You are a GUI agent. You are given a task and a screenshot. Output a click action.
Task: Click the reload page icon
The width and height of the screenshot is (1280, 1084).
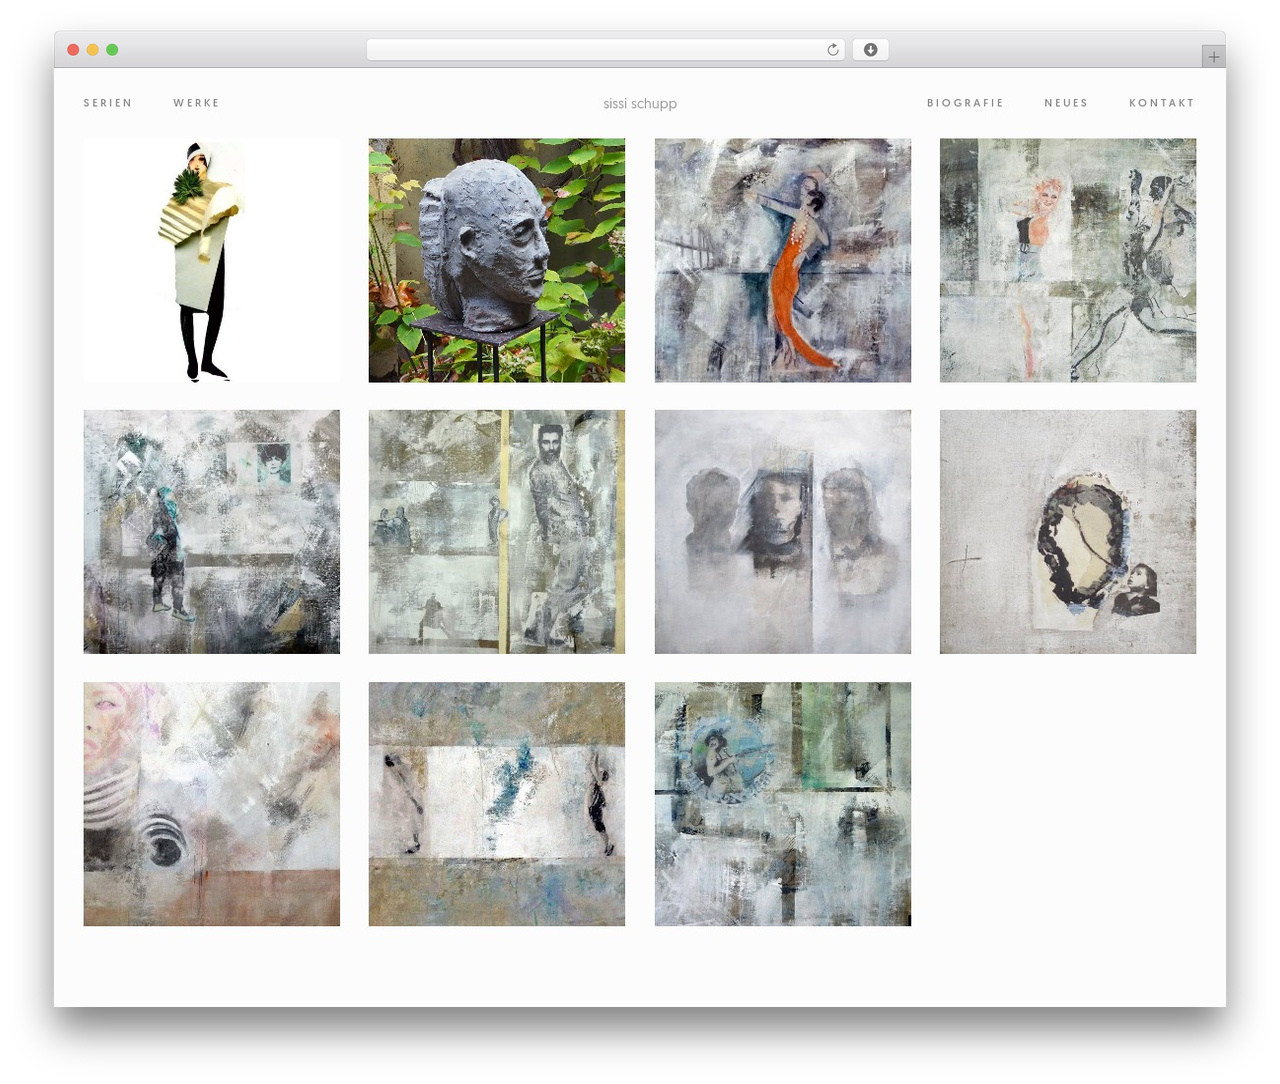pos(833,50)
